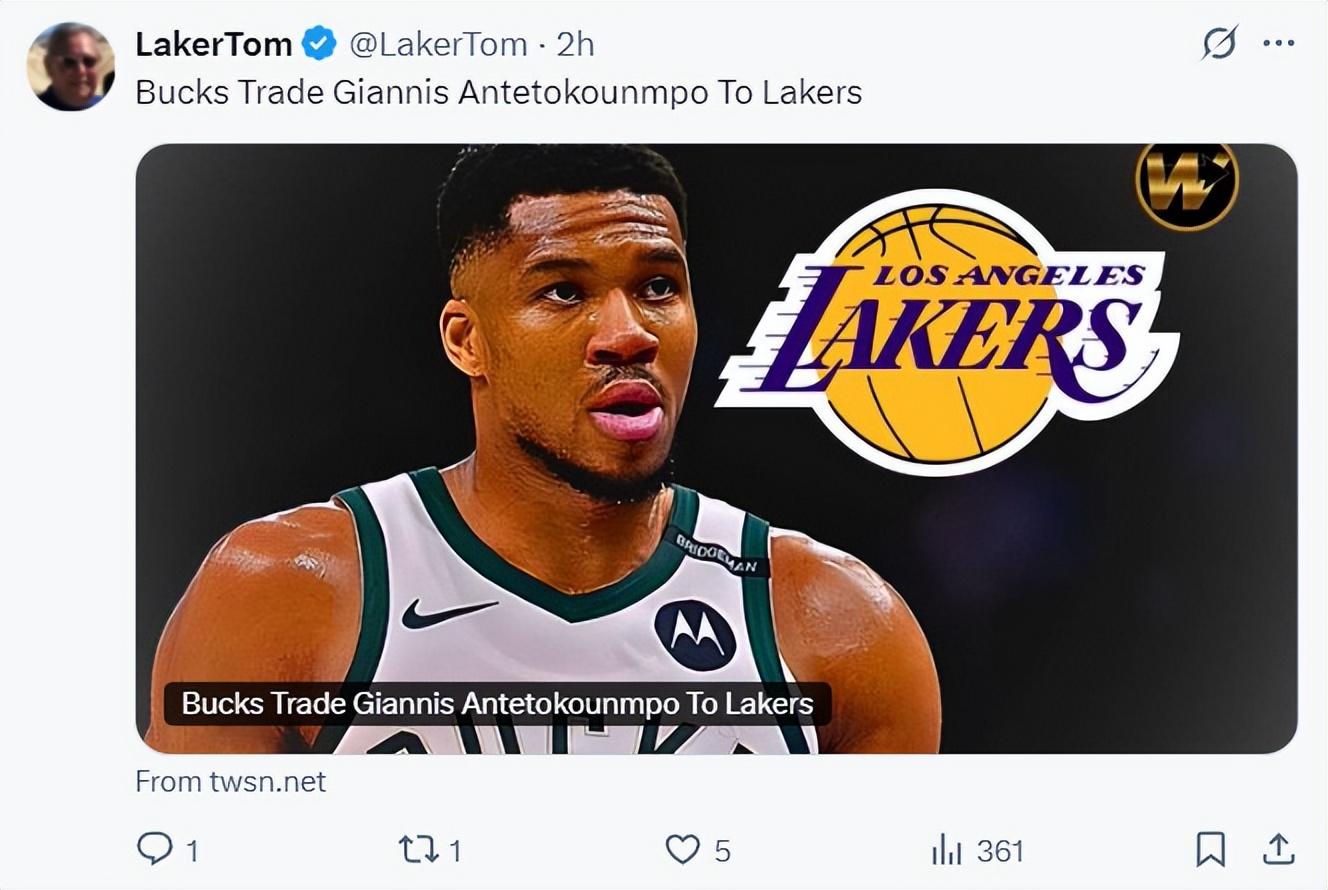Click the Los Angeles Lakers logo

pos(945,330)
